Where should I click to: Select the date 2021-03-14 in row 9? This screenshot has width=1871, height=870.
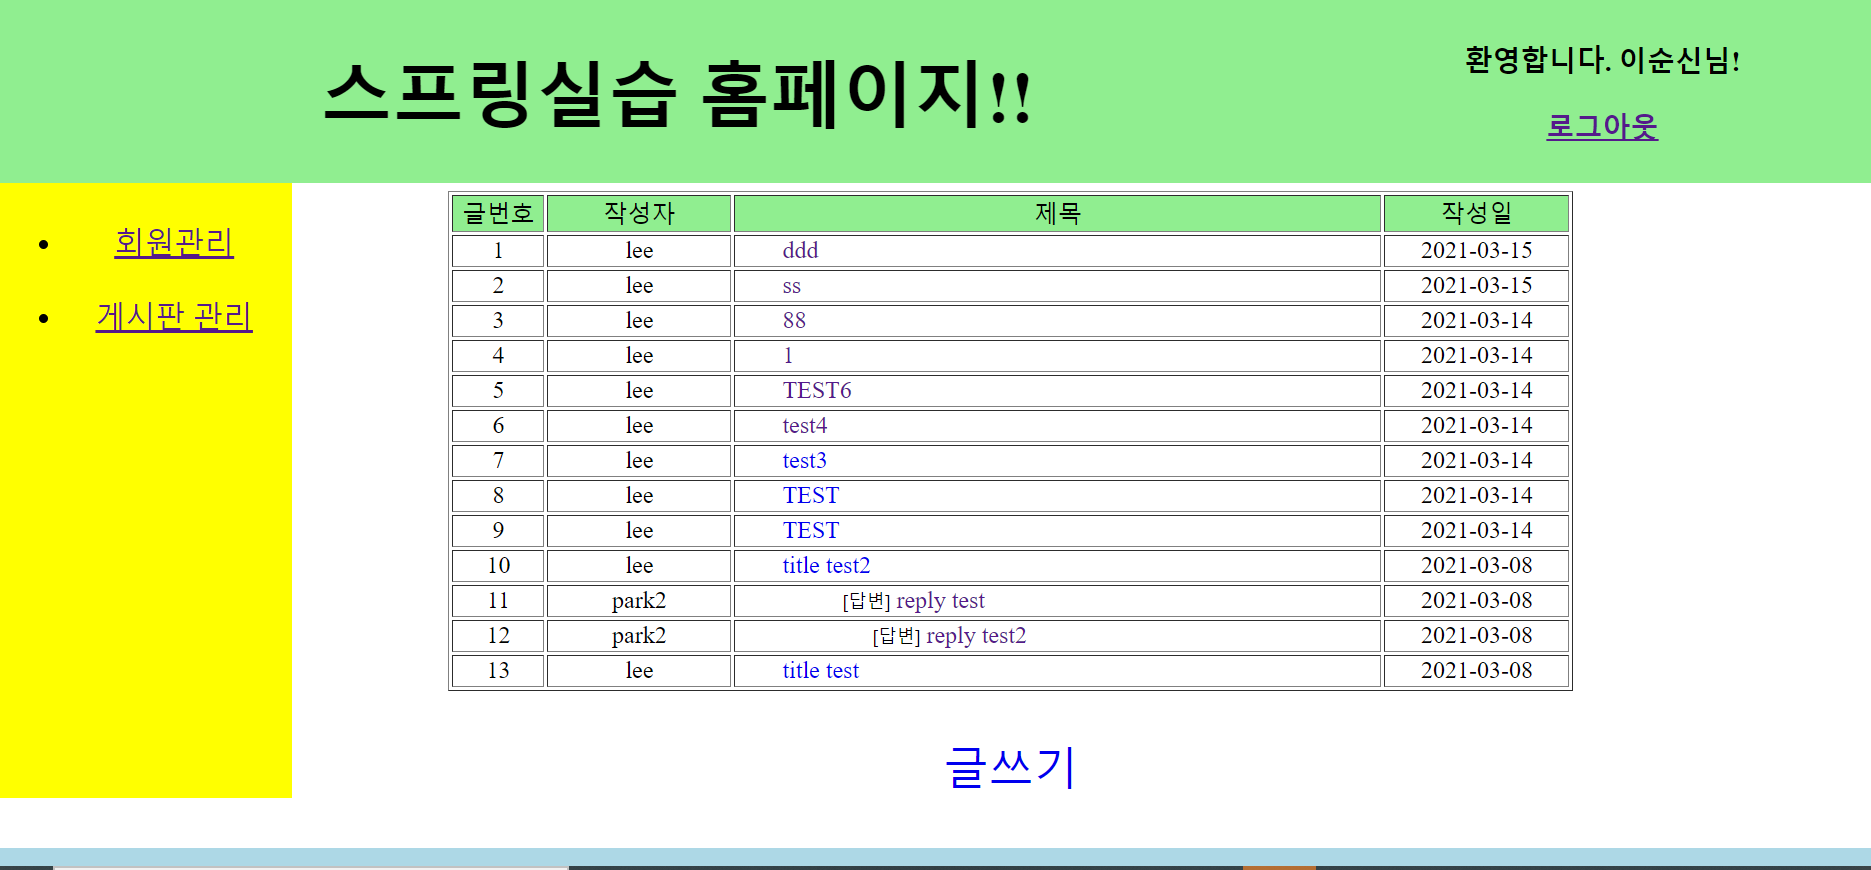[x=1477, y=531]
